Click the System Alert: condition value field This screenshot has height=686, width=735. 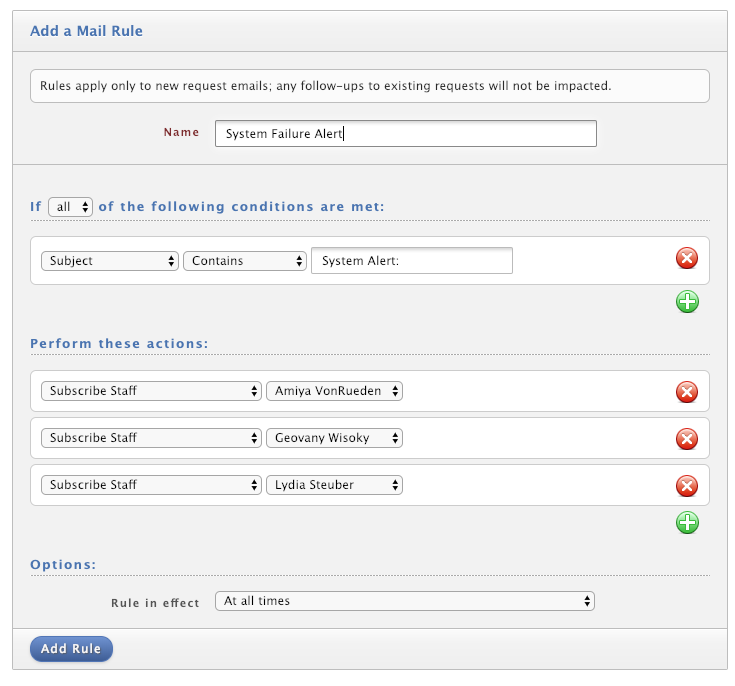point(412,261)
